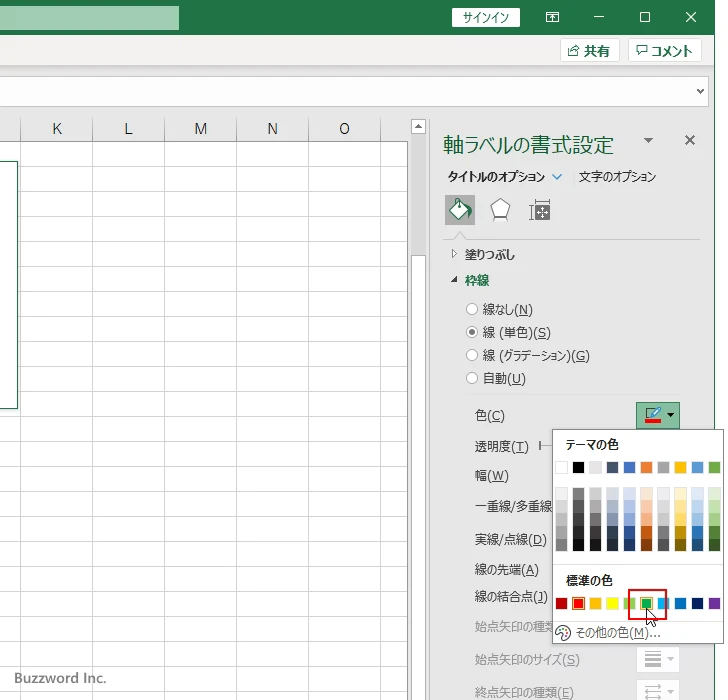Click the Join type (線の結合点) label
Screen dimensions: 728x700
[x=511, y=596]
